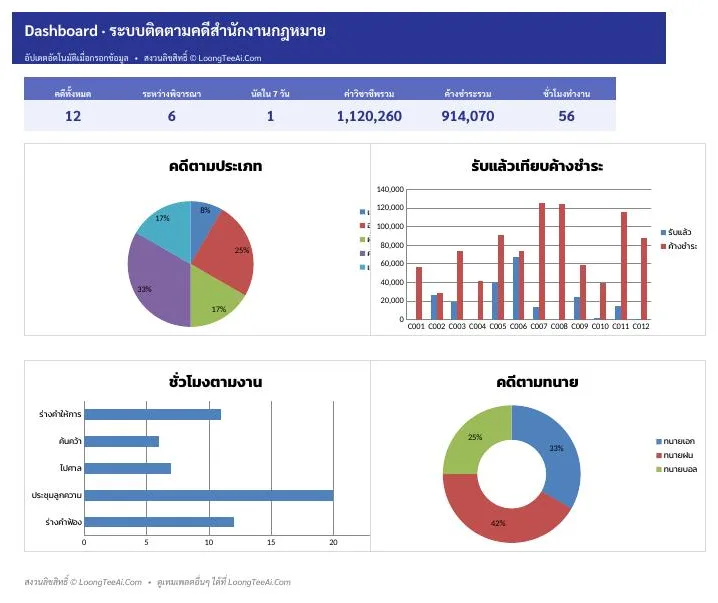Select the chart title รับแล้วเทียบค้างชำระ
Viewport: 718px width, 603px height.
click(x=537, y=166)
